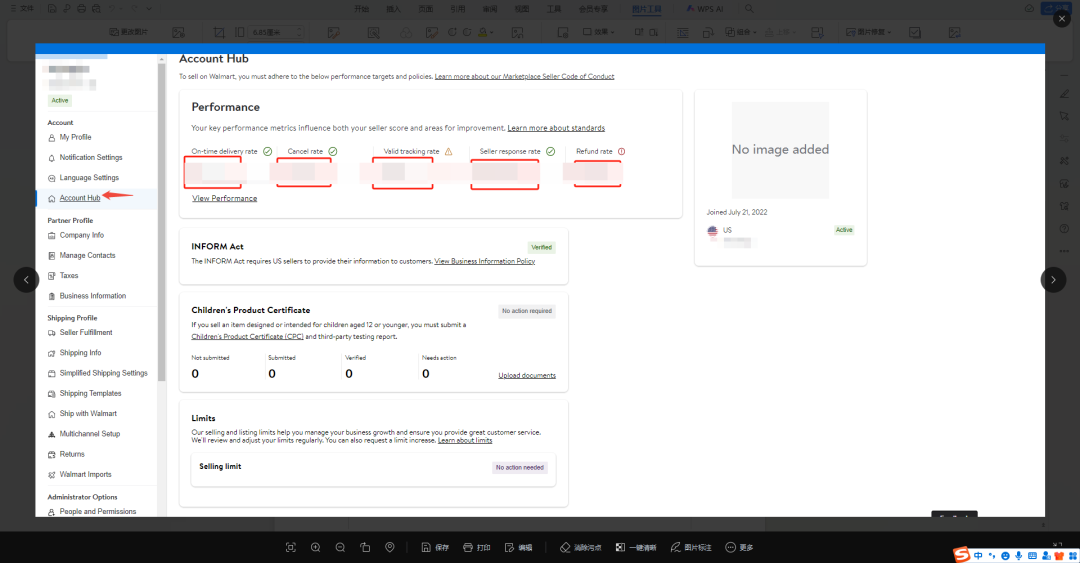This screenshot has height=563, width=1080.
Task: Toggle Sogou punctuation mode
Action: coord(992,555)
